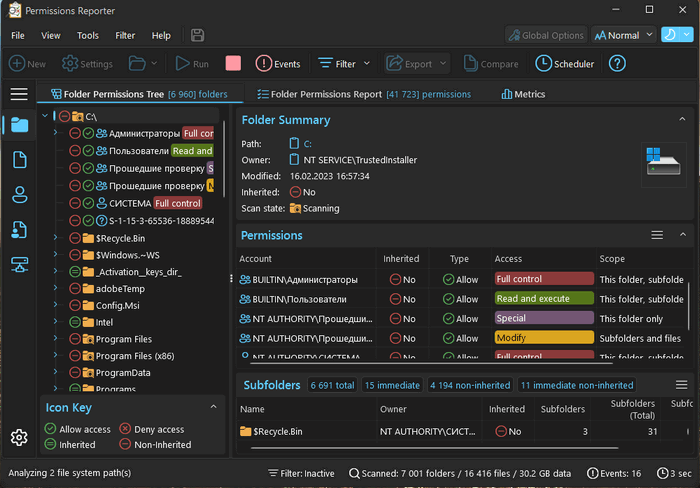This screenshot has height=488, width=700.
Task: Select the file document sidebar icon
Action: (x=19, y=160)
